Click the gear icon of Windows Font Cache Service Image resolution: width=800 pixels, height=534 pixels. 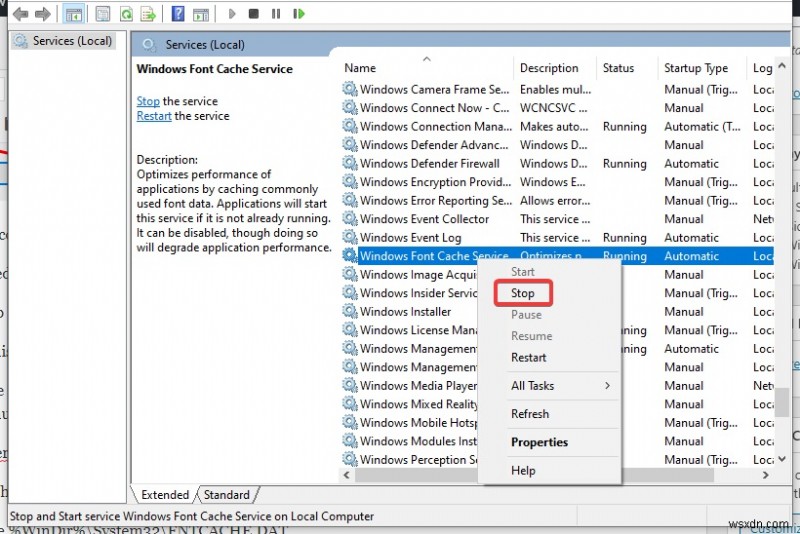[x=349, y=256]
